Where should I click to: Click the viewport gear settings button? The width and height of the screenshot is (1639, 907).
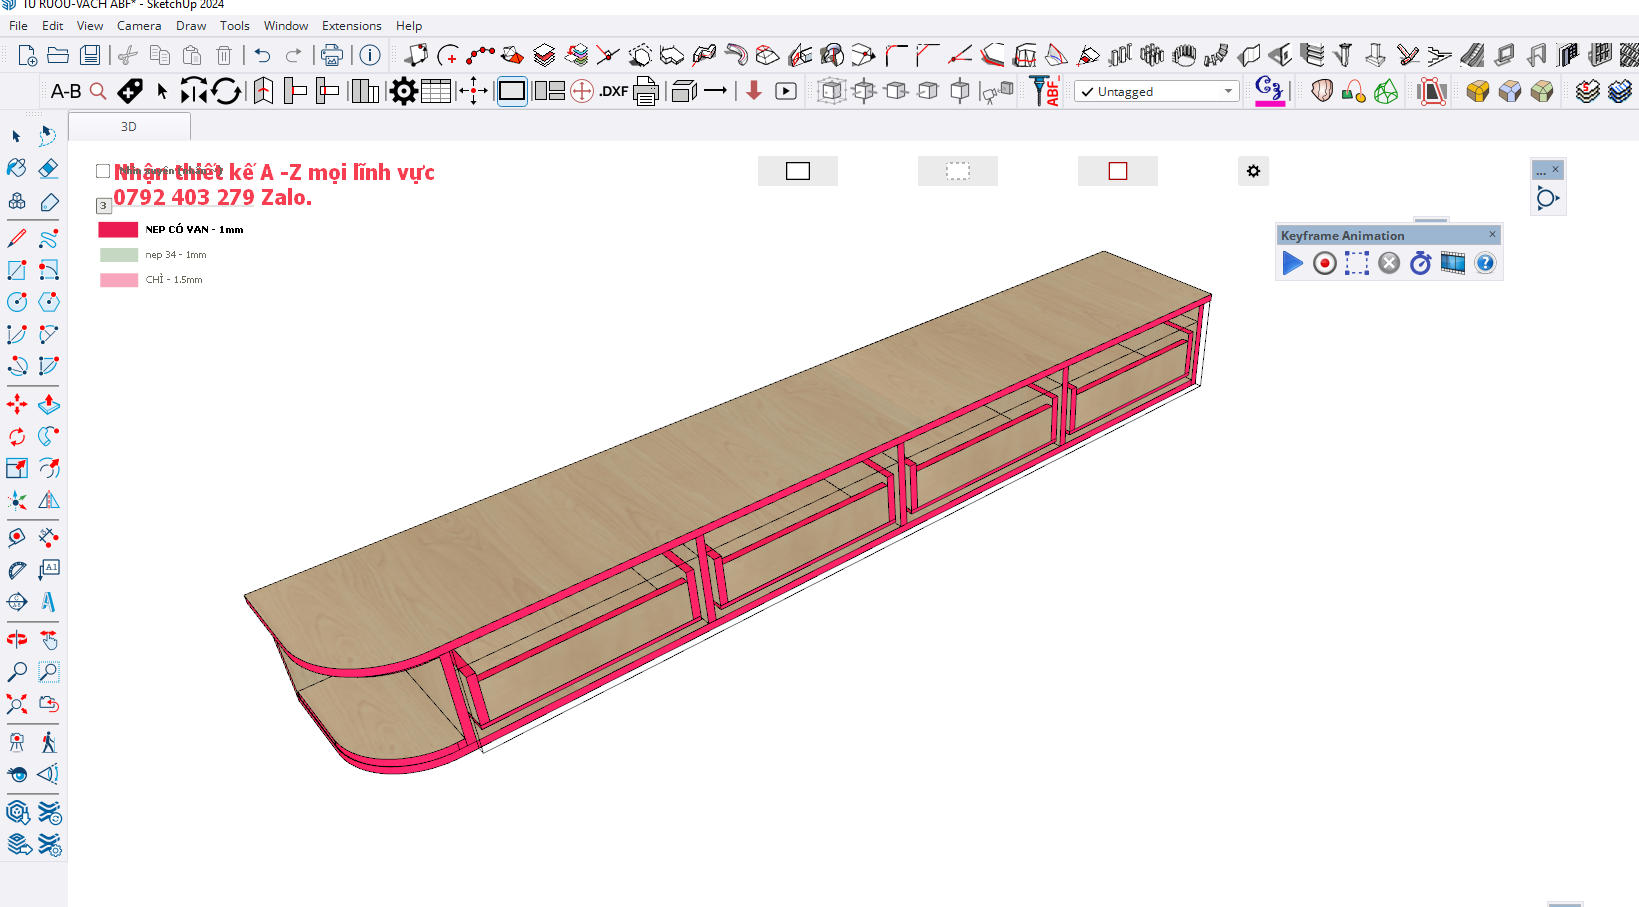pos(1253,171)
